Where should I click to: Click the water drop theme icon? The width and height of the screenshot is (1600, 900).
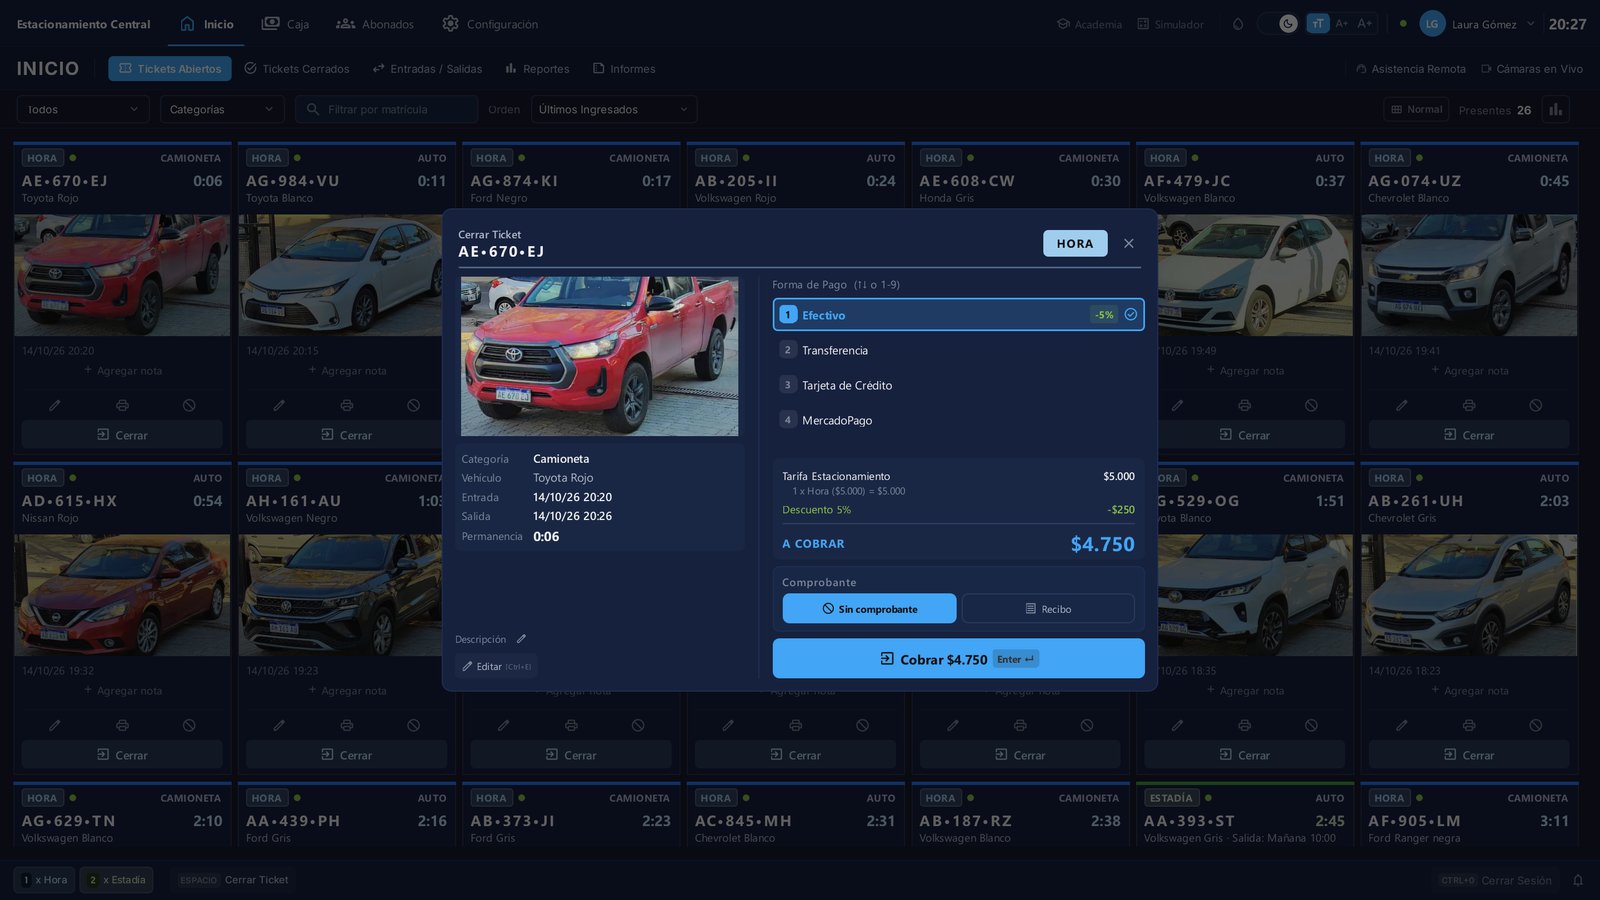[x=1238, y=23]
